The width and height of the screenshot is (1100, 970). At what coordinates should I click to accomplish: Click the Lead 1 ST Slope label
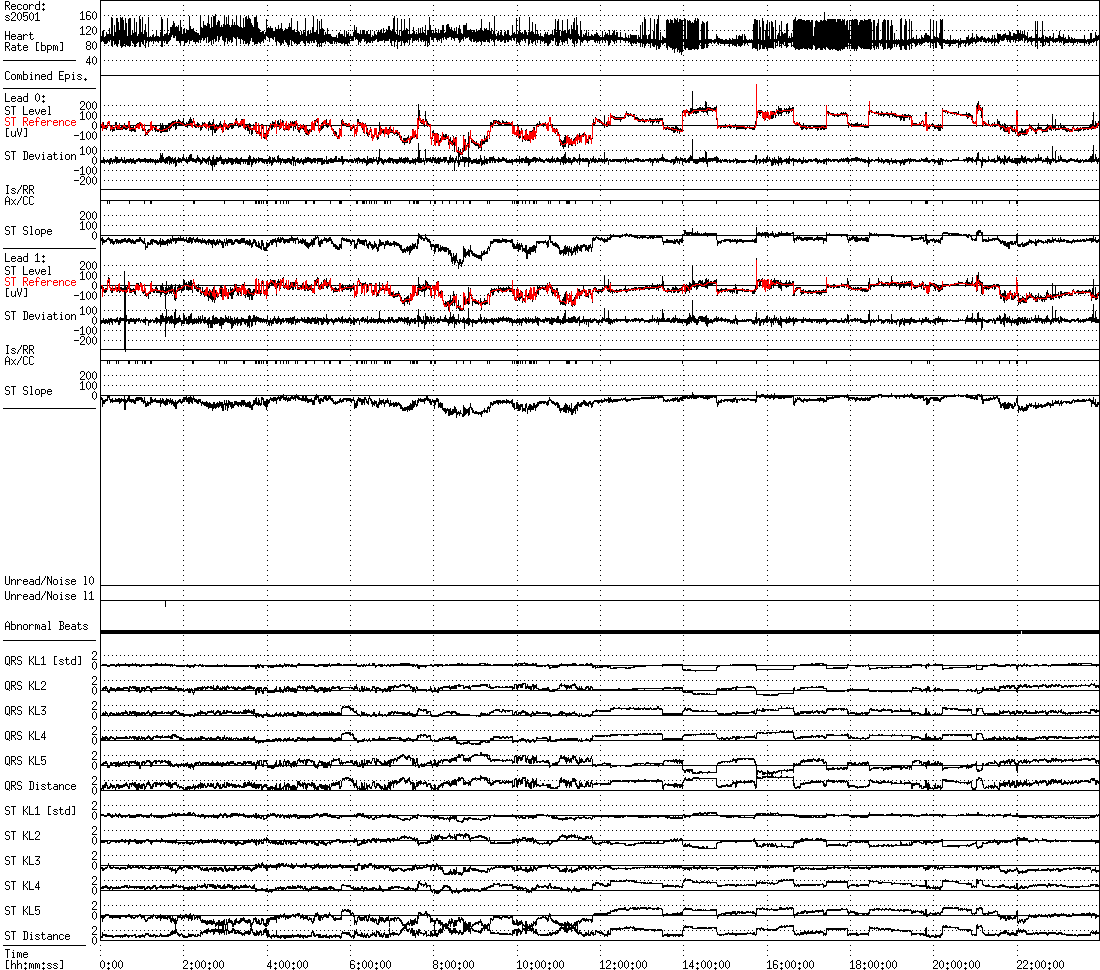(28, 391)
